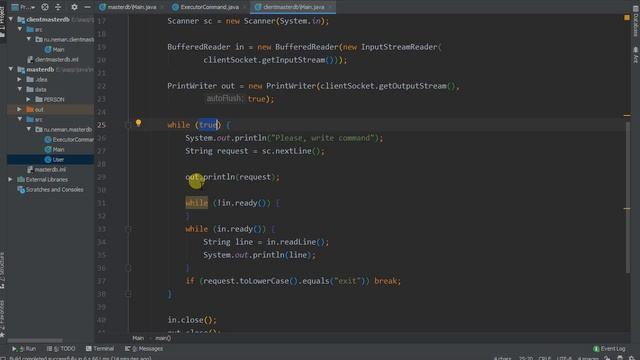Open the Terminal tool window
The image size is (640, 360).
[x=100, y=349]
